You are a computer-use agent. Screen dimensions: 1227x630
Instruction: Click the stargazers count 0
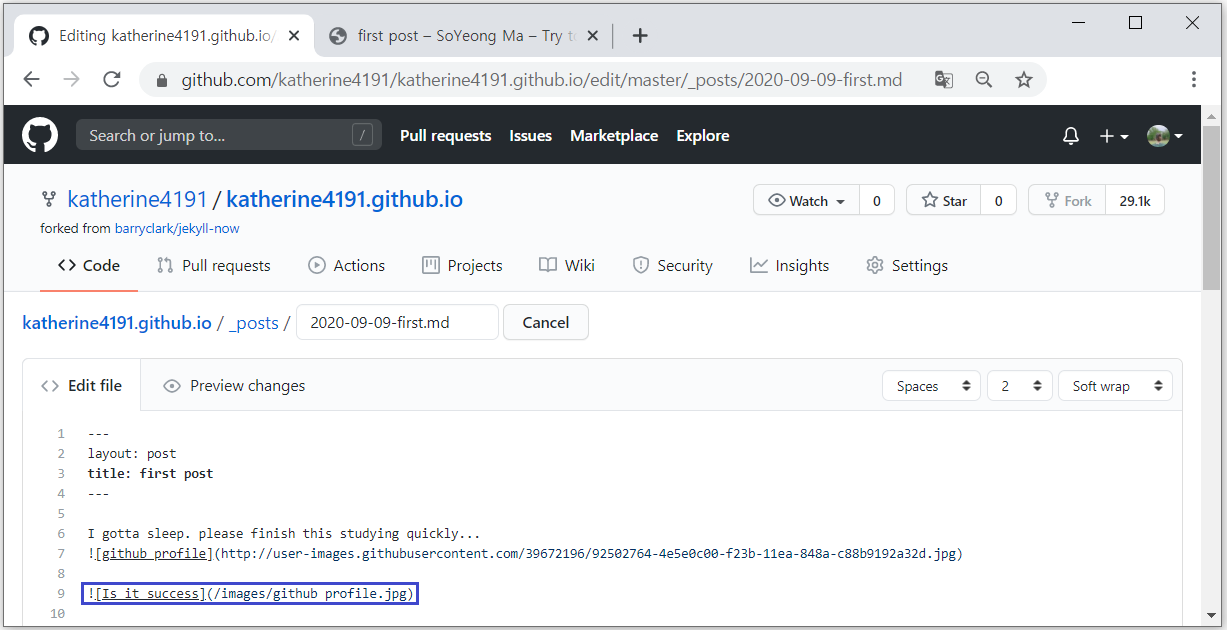click(x=998, y=200)
